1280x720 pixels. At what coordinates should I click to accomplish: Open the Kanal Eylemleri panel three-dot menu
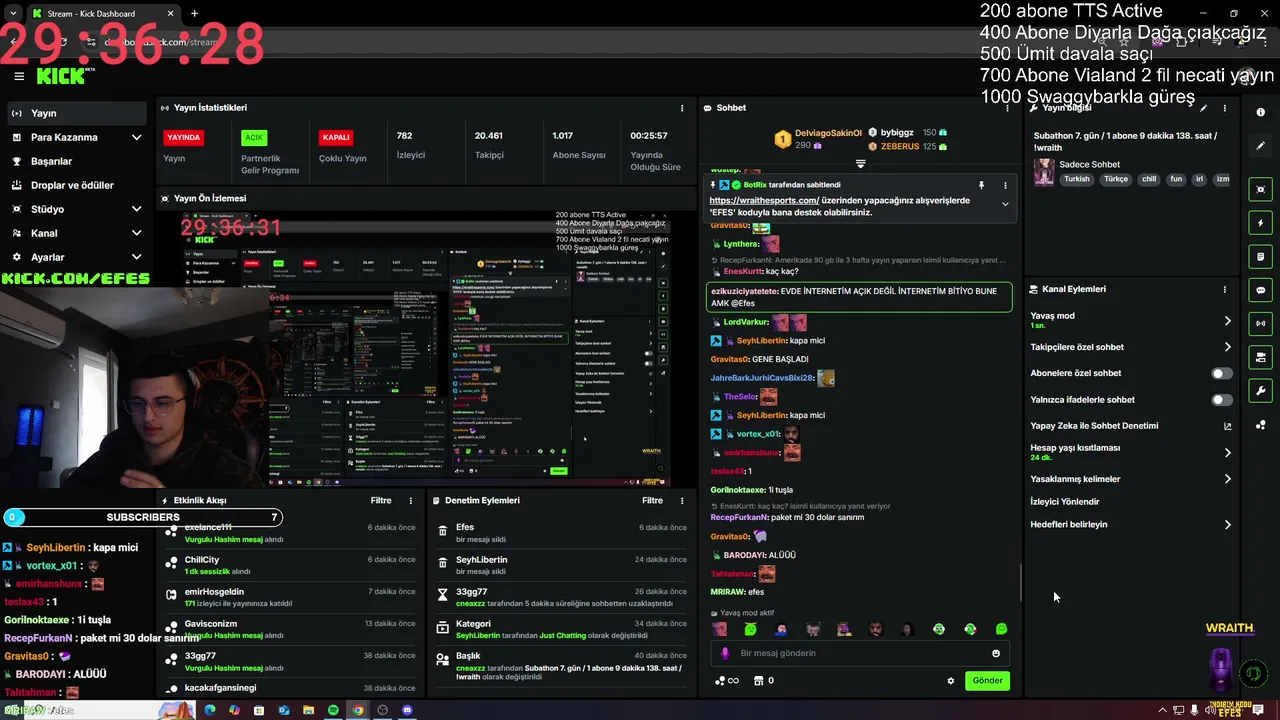[x=1225, y=289]
